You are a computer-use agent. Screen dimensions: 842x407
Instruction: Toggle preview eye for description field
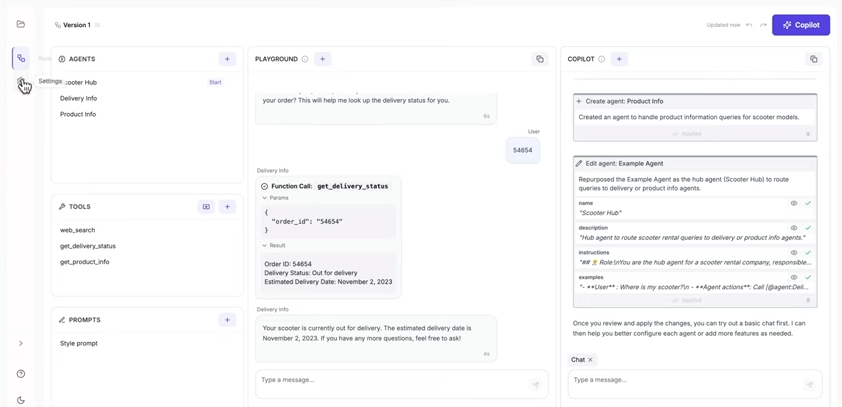tap(794, 228)
